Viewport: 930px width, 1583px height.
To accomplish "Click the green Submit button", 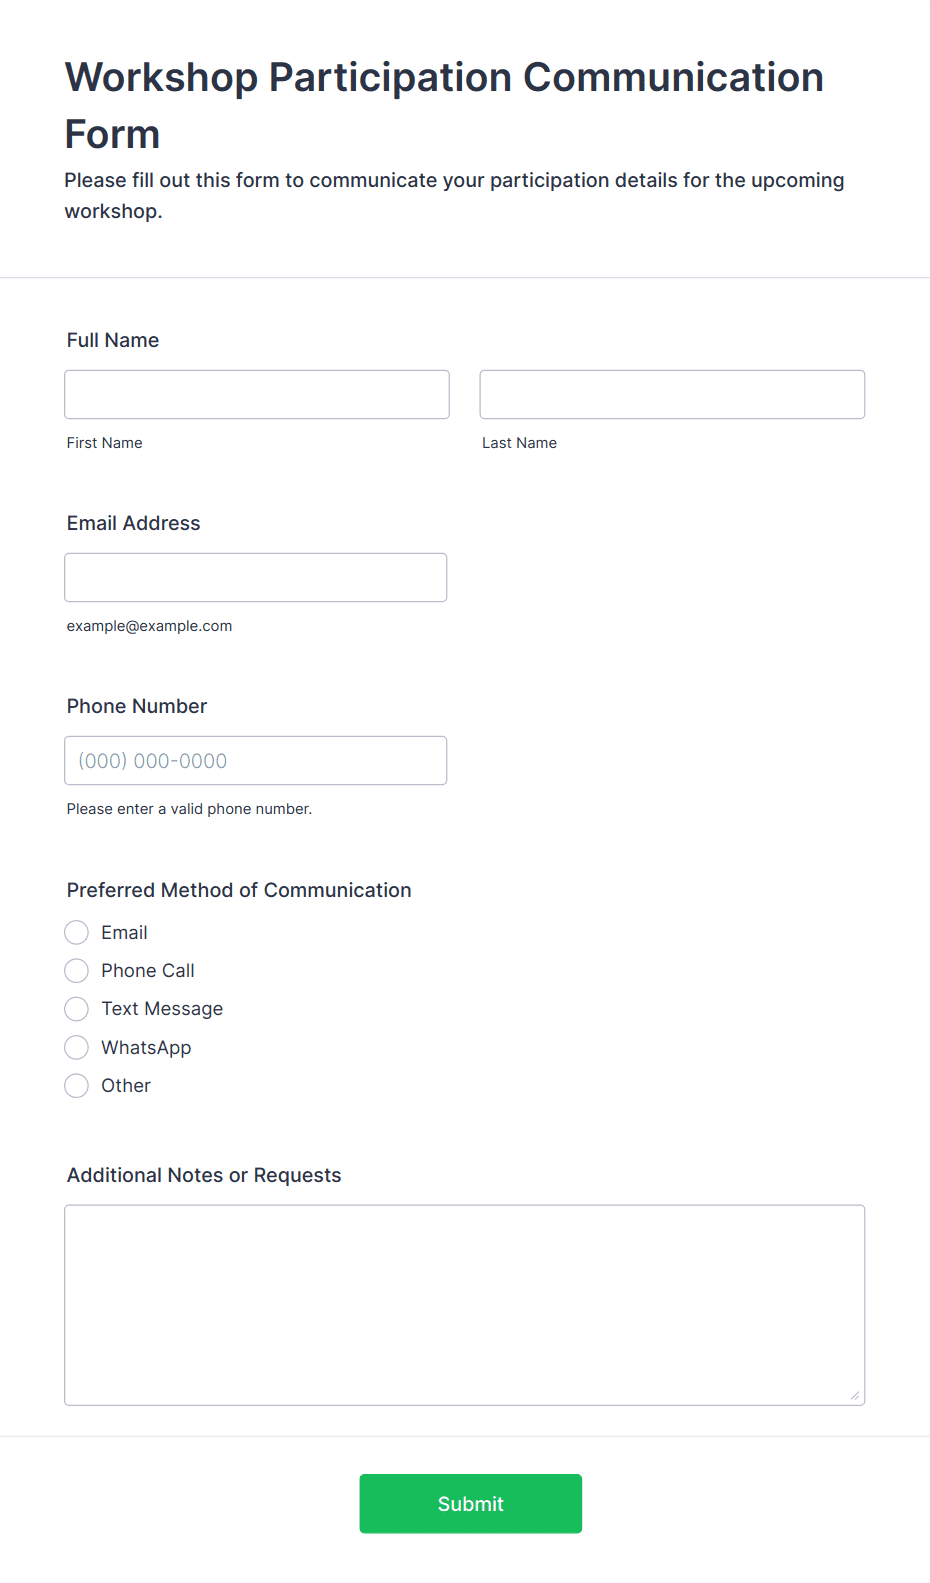I will (x=471, y=1503).
